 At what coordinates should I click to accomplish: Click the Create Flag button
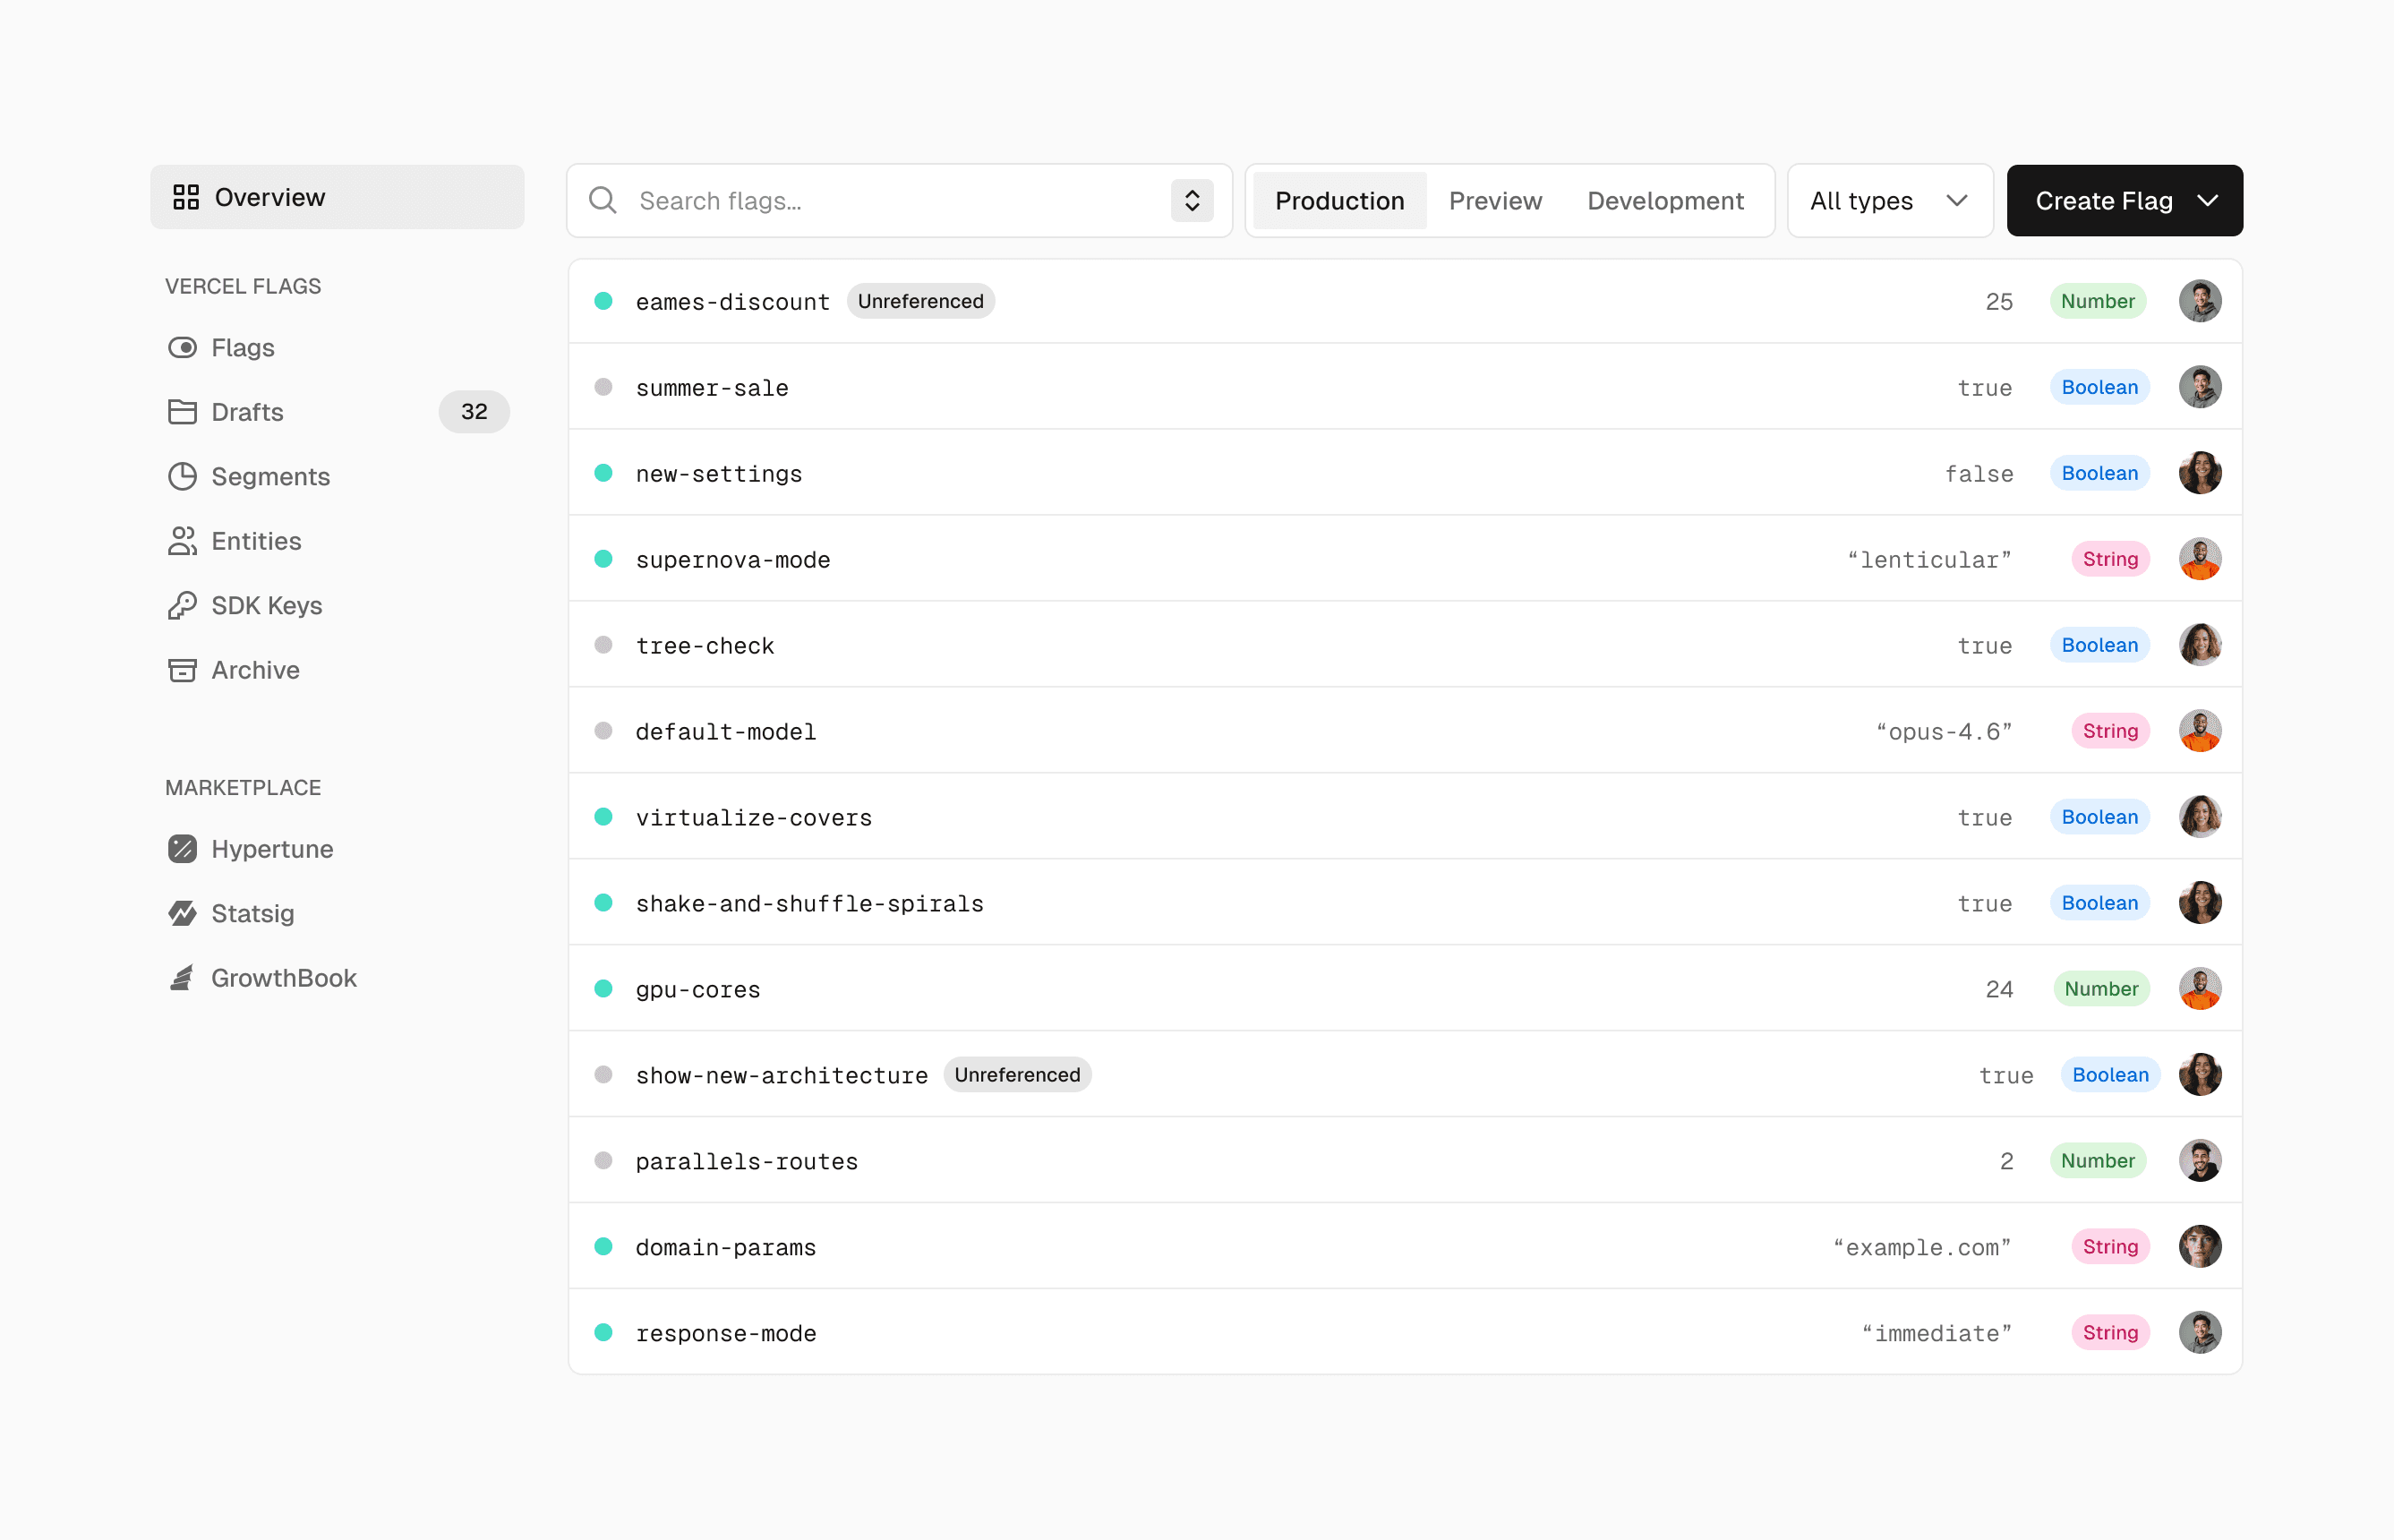[2103, 200]
